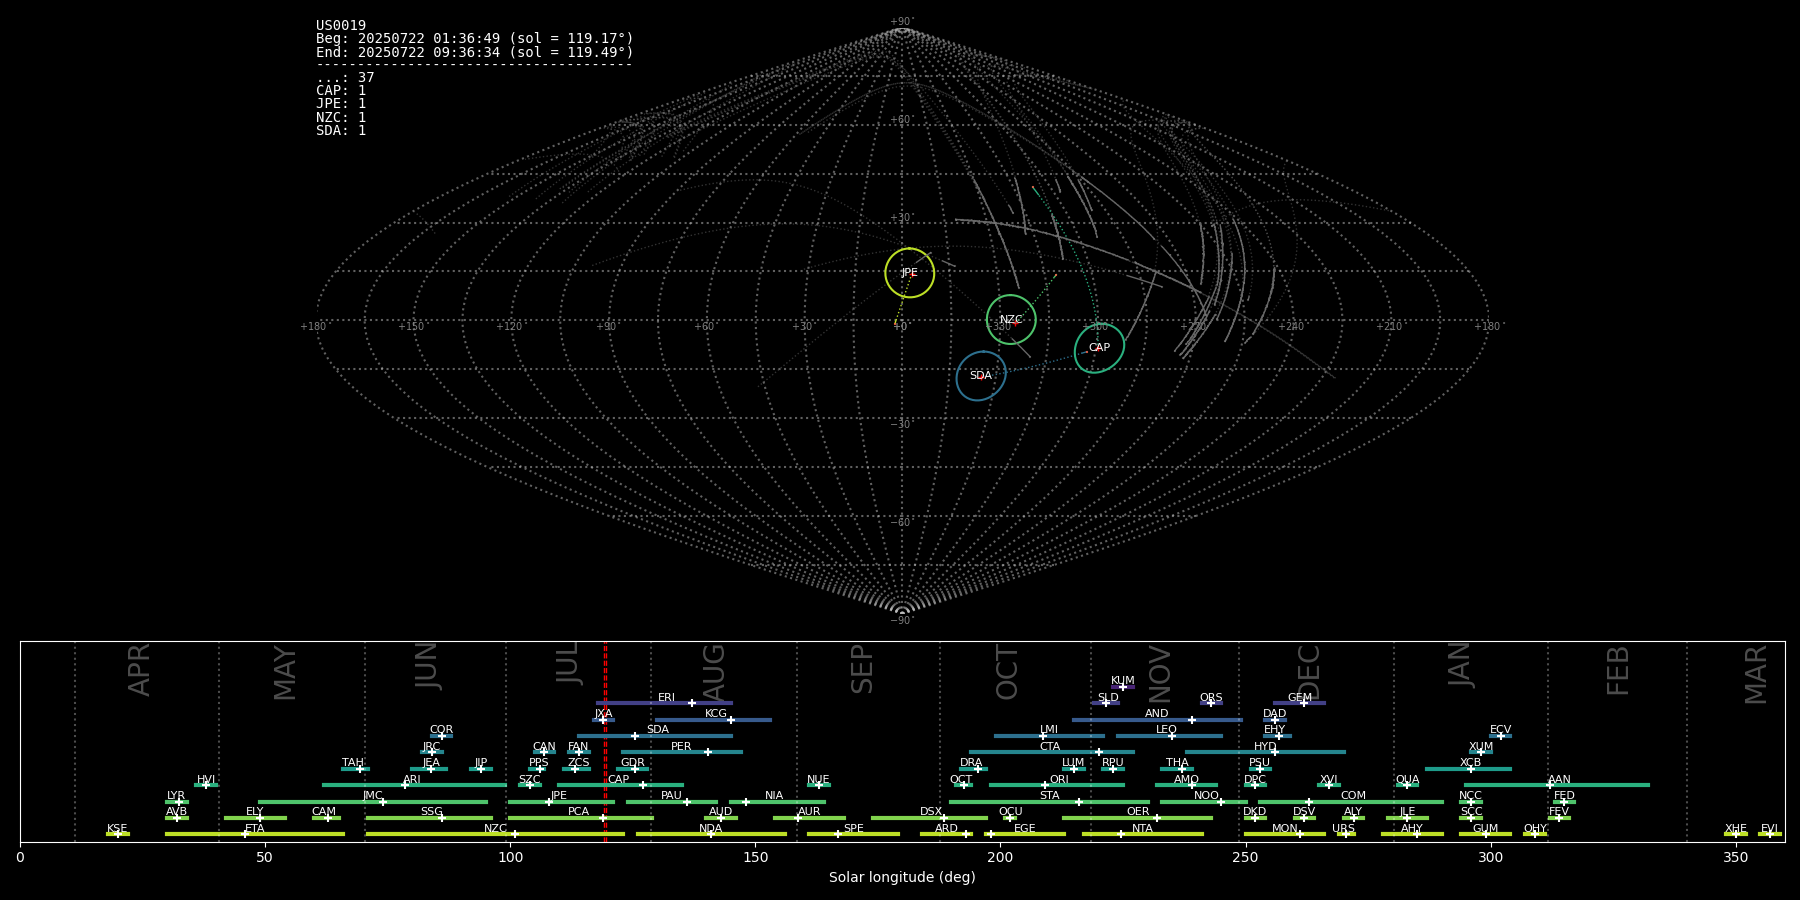Click the 'NZC: 1' count in legend text
This screenshot has height=900, width=1800.
(341, 118)
